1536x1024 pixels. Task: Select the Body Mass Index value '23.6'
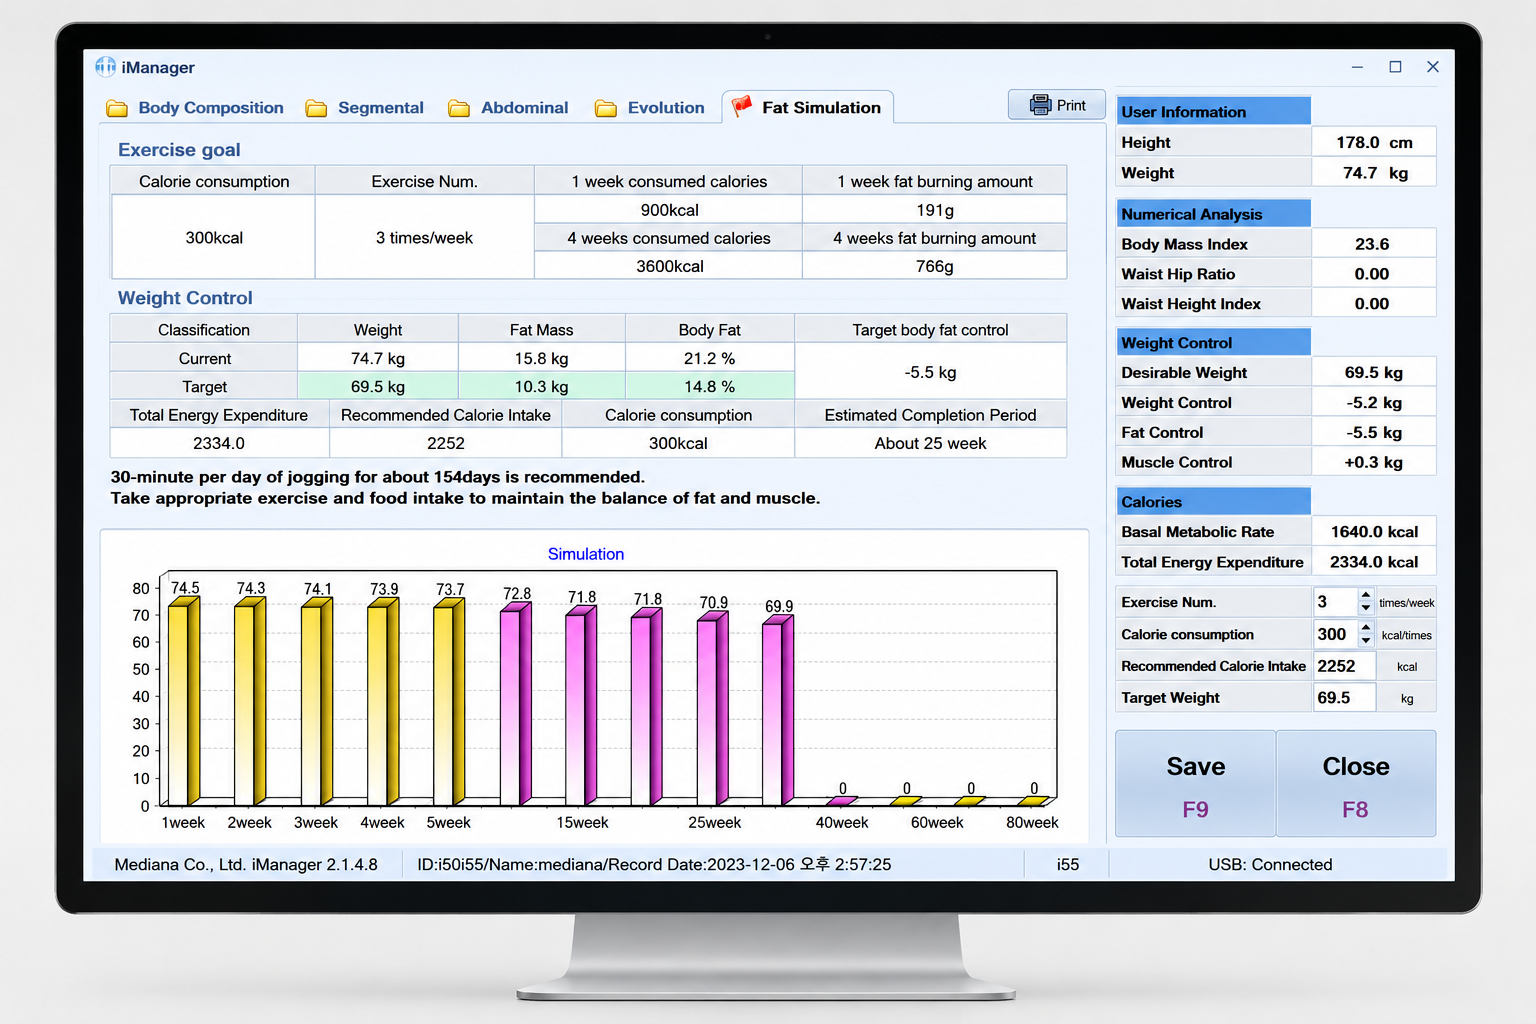pyautogui.click(x=1374, y=244)
